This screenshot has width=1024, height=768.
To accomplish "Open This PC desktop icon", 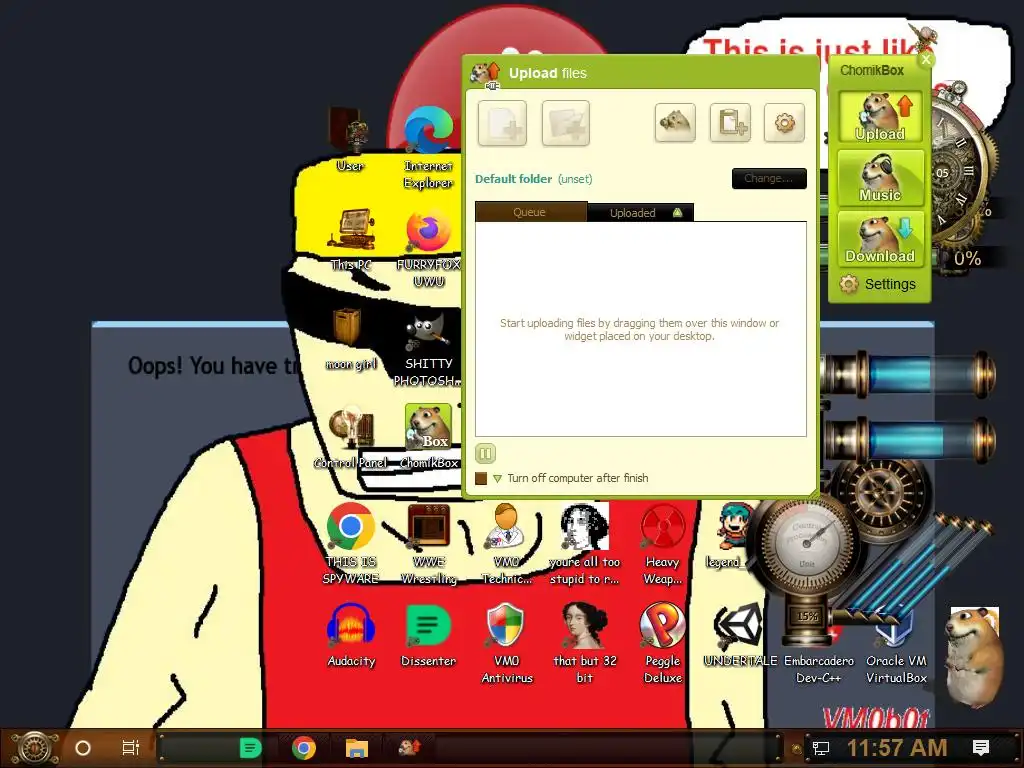I will [351, 240].
